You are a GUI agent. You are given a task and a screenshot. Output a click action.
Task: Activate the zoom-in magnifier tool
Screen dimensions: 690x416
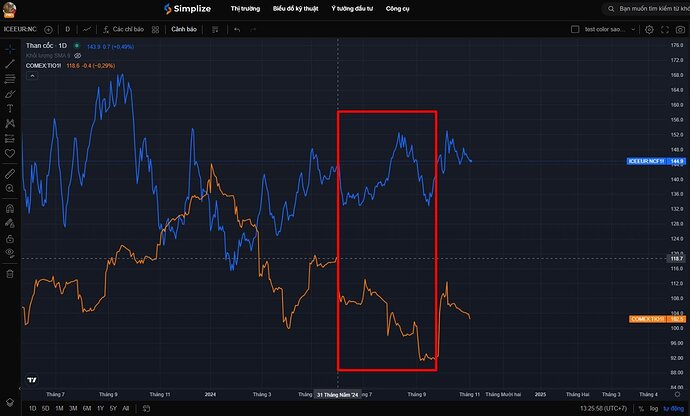[x=10, y=188]
